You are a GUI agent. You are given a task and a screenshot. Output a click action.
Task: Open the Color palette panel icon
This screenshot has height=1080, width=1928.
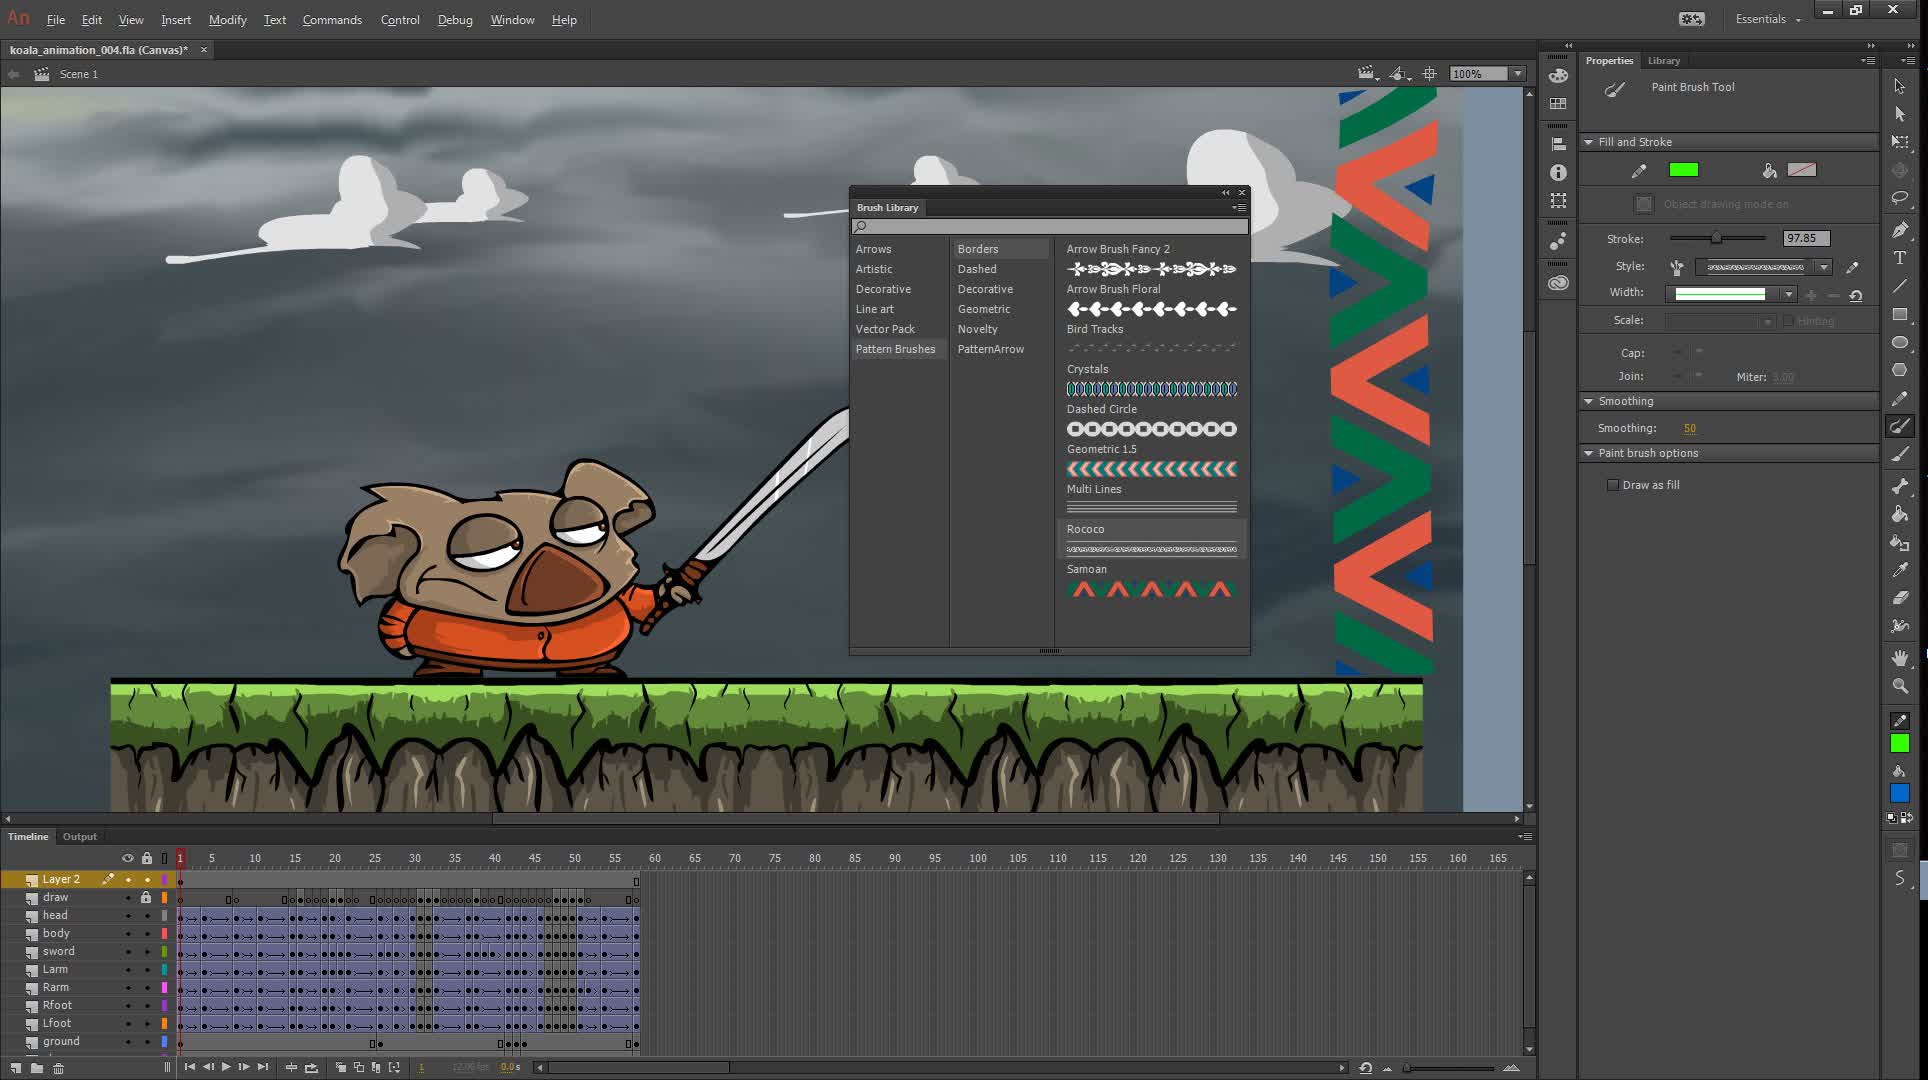tap(1558, 76)
